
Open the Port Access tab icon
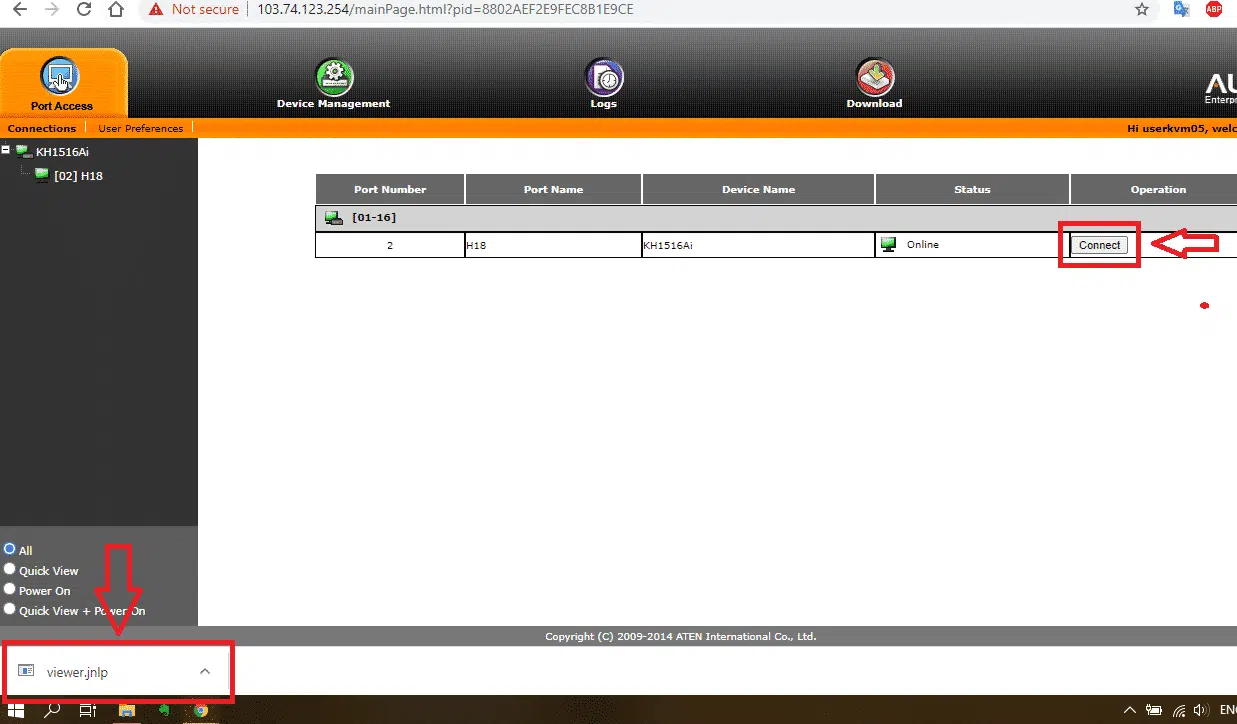coord(61,78)
